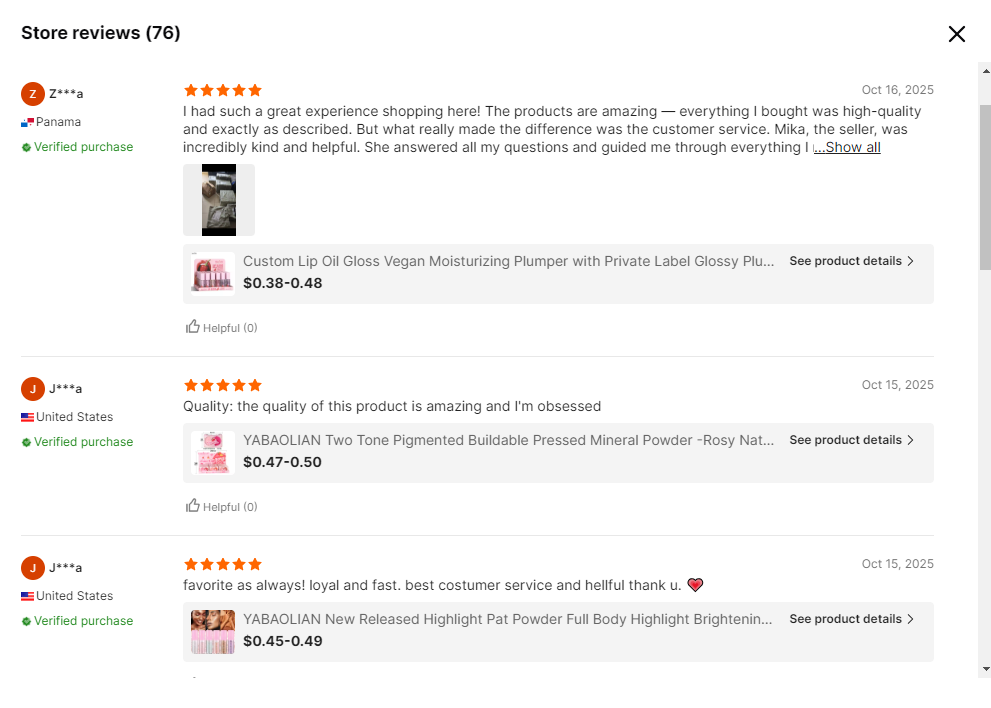Viewport: 991px width, 708px height.
Task: Open the review video thumbnail
Action: 219,200
